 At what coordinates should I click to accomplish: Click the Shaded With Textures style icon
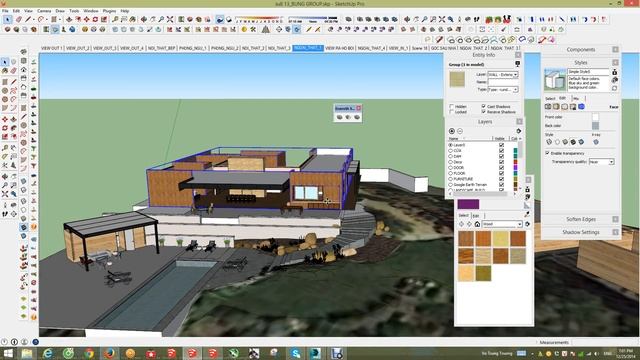point(573,142)
